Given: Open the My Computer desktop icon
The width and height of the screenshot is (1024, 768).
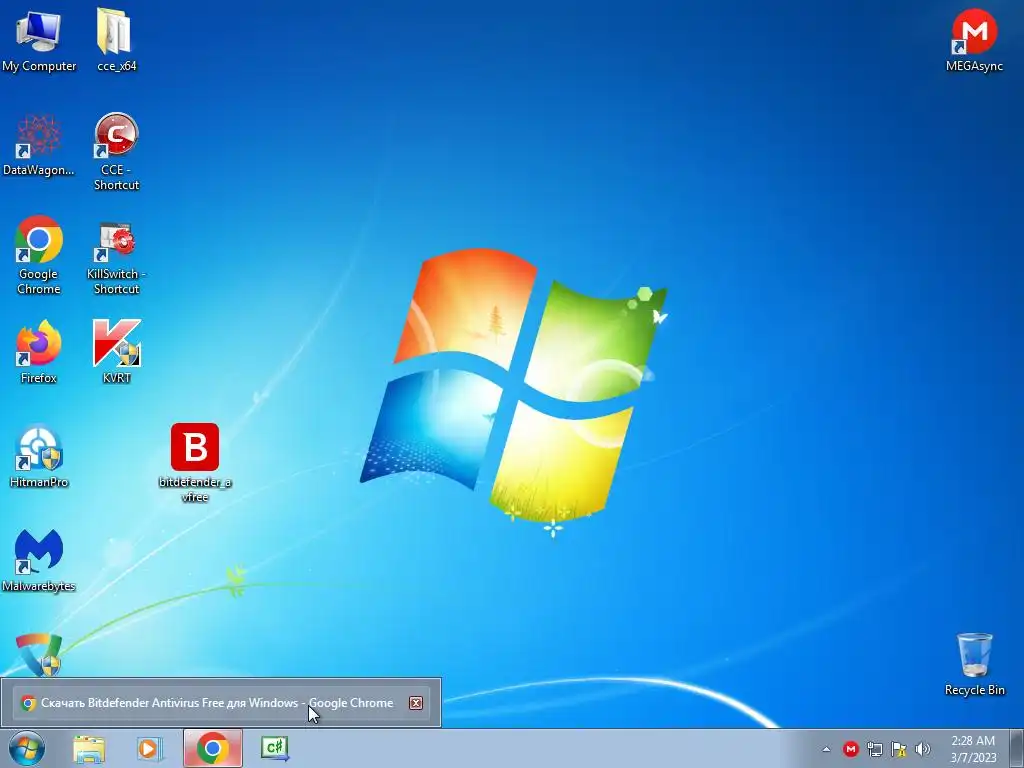Looking at the screenshot, I should pyautogui.click(x=39, y=39).
